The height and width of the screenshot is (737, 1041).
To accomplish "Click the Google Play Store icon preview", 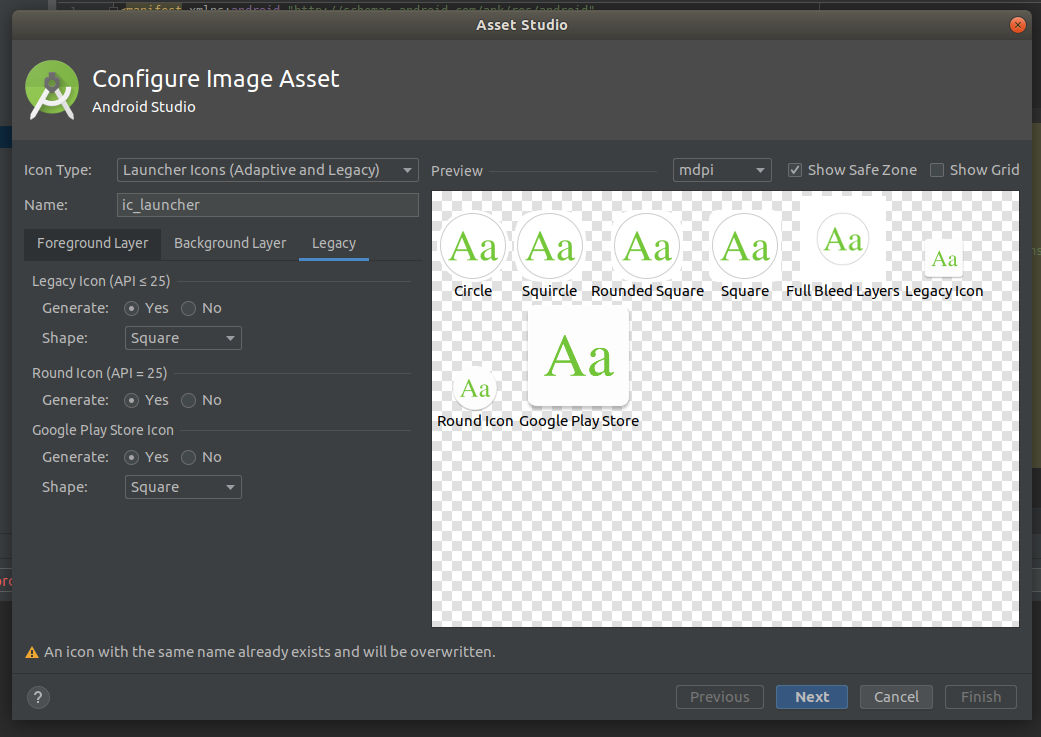I will (578, 356).
